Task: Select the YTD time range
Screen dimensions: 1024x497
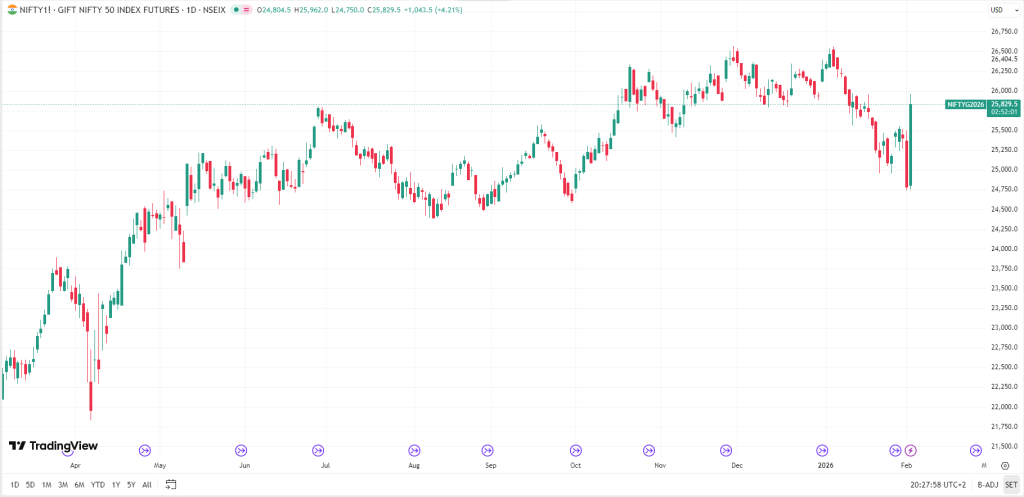Action: pos(97,485)
